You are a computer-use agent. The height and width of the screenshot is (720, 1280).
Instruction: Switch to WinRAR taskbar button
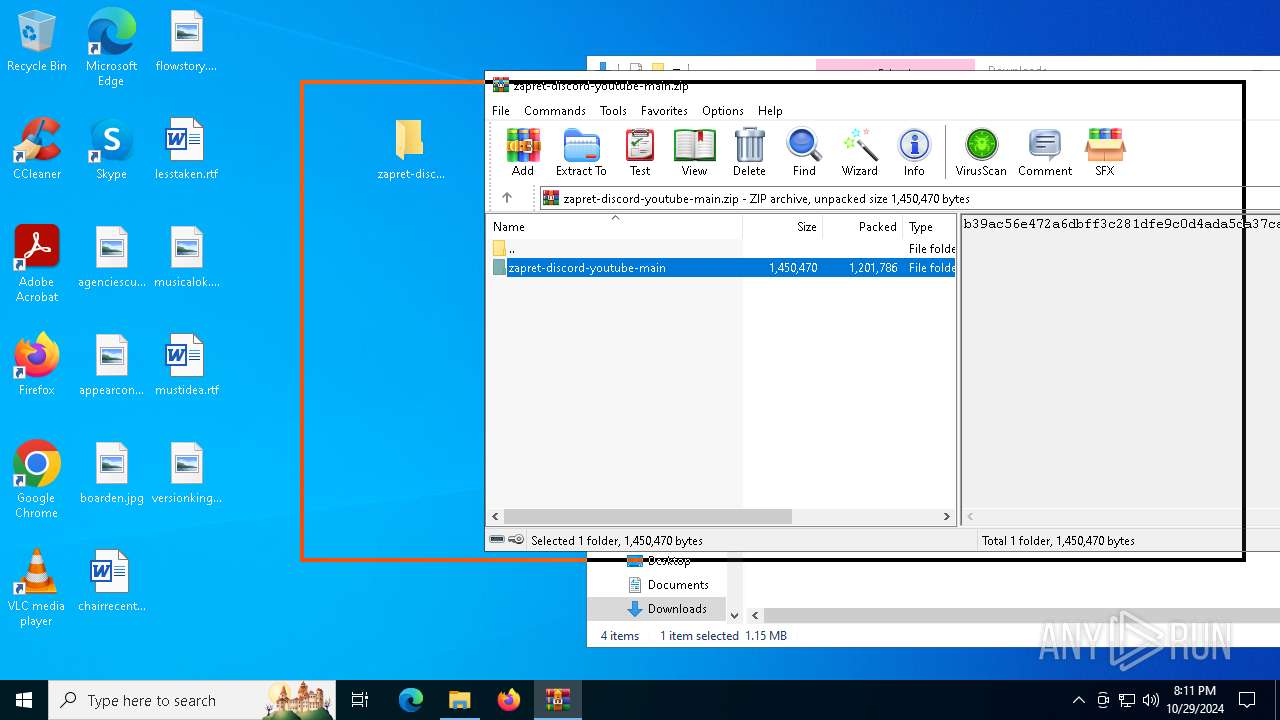[557, 700]
